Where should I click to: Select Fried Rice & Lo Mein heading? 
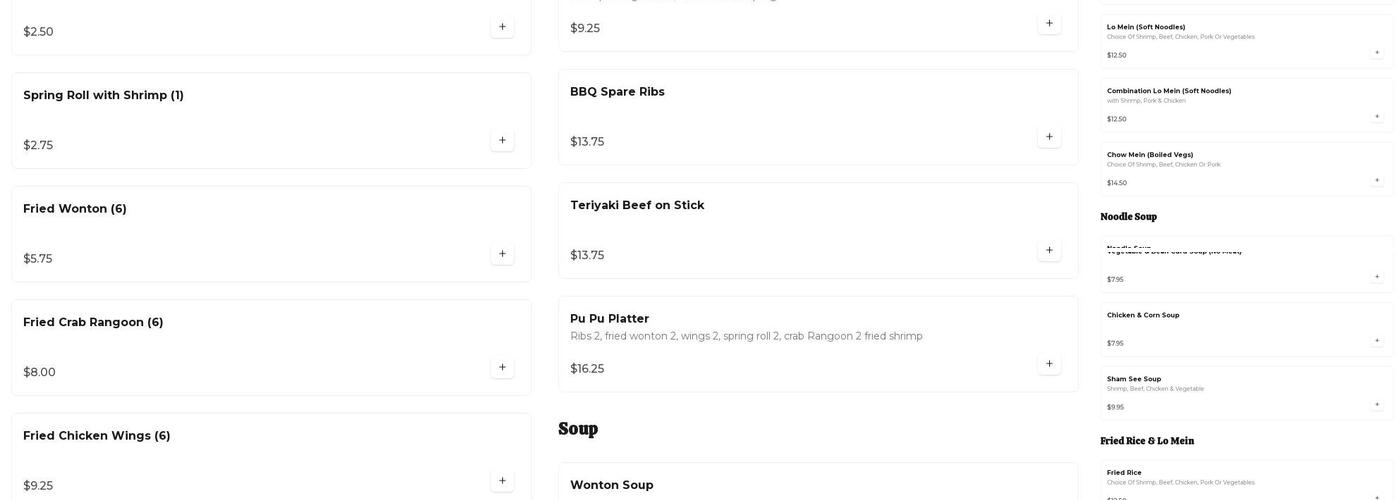click(1147, 441)
